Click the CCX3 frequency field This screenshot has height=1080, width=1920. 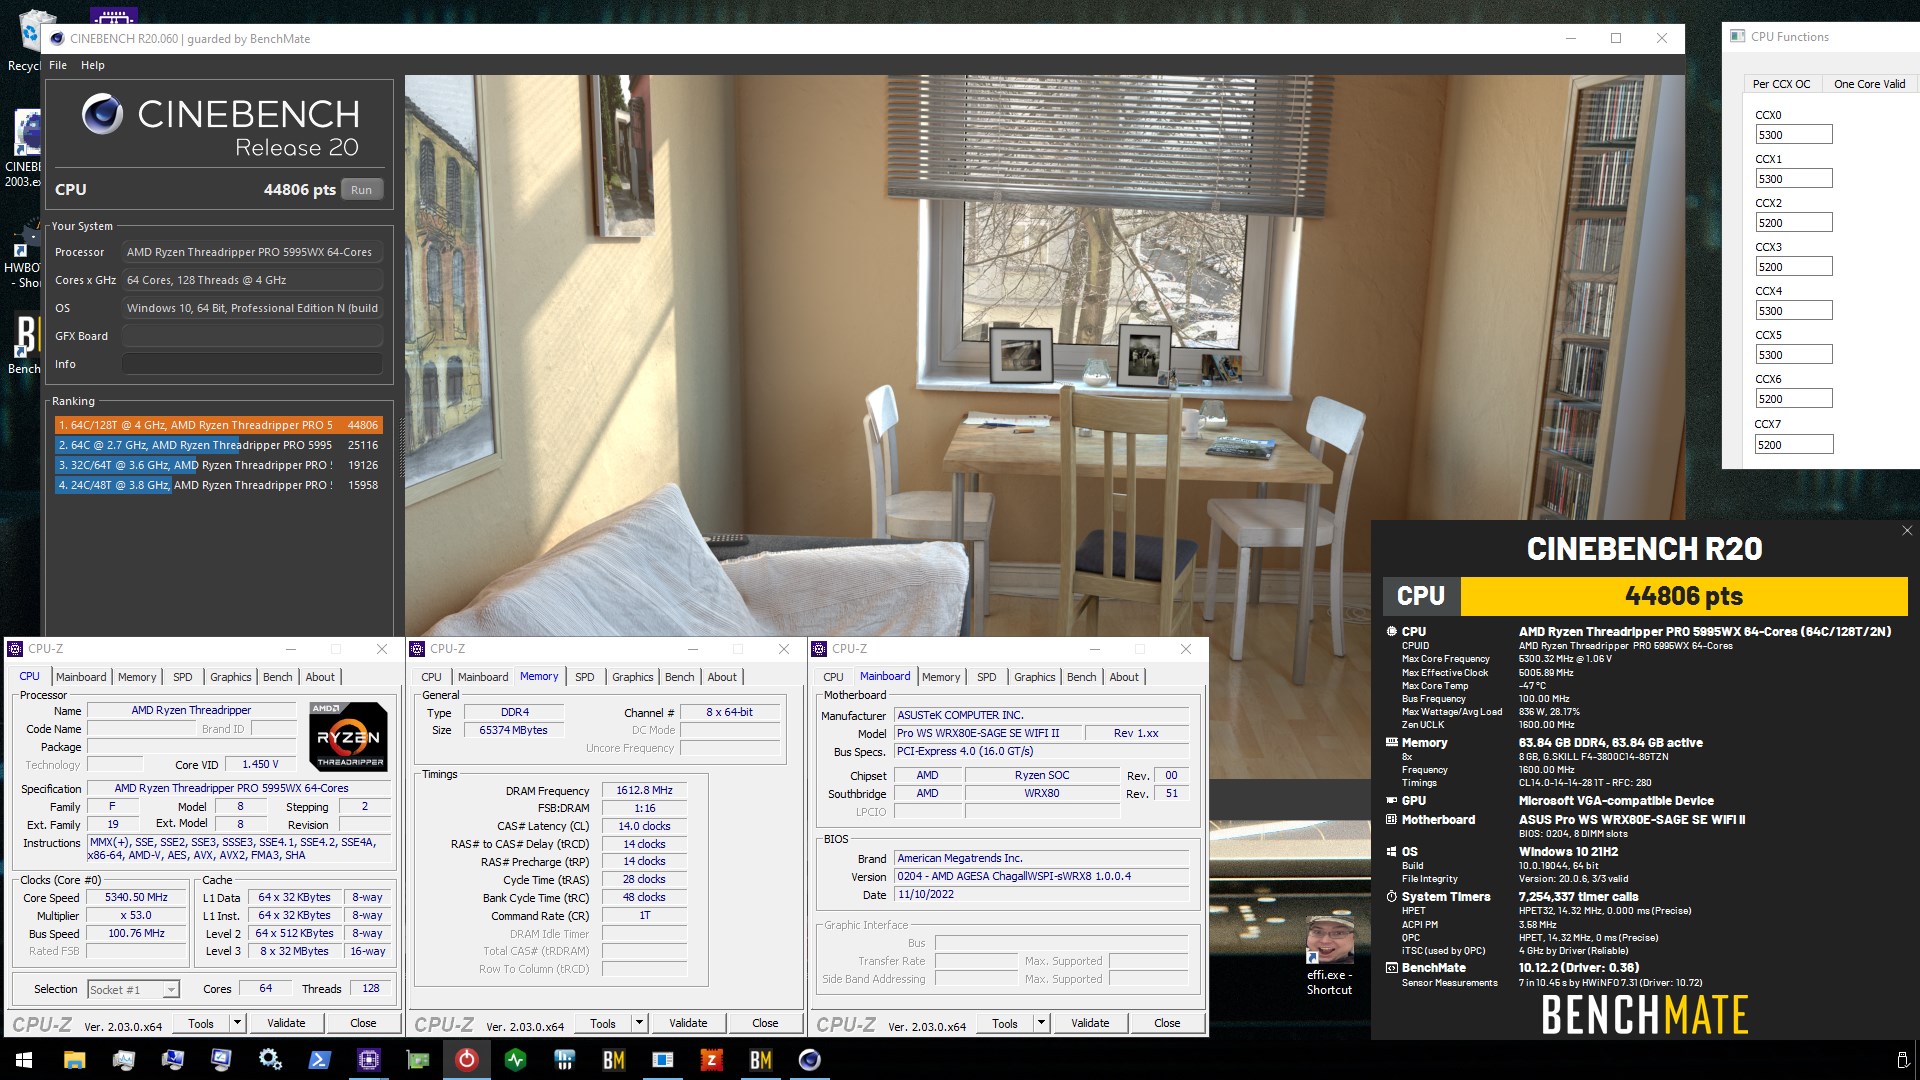[x=1794, y=267]
